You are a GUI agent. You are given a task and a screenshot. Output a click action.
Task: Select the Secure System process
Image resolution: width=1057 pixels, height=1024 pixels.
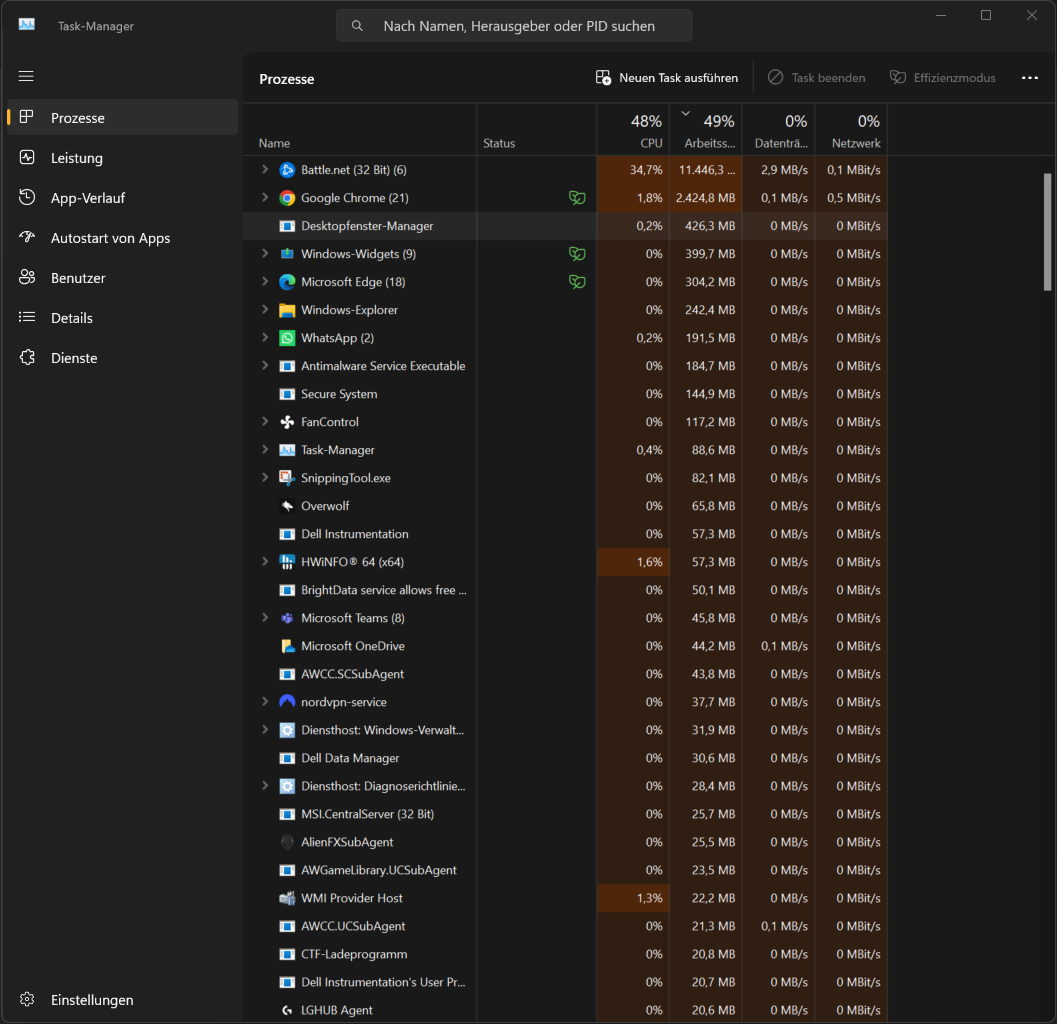pos(565,394)
